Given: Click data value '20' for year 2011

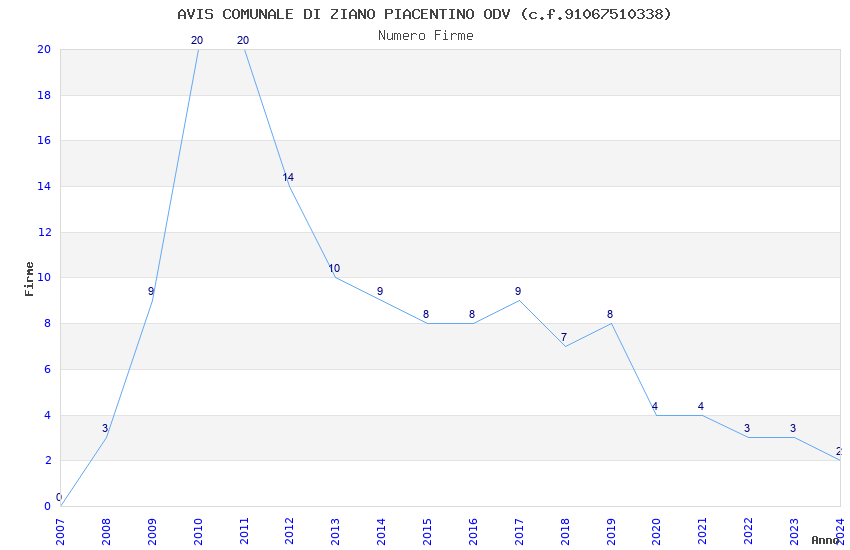Looking at the screenshot, I should tap(243, 40).
